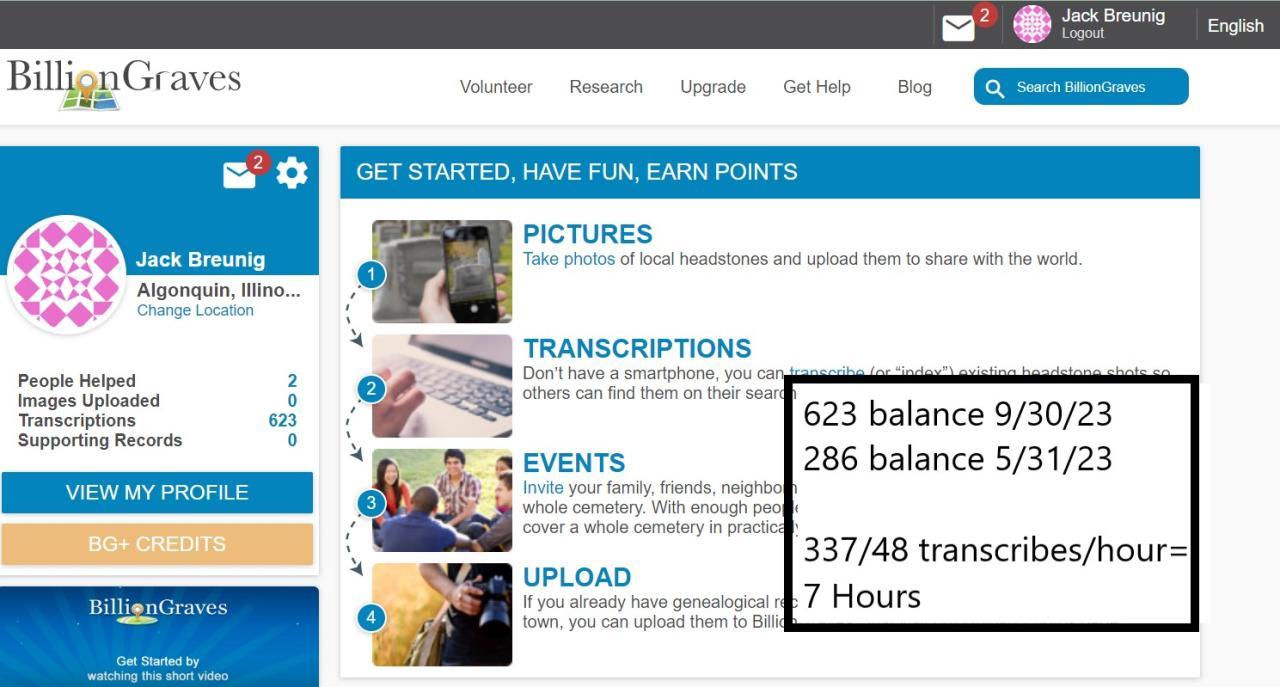
Task: Click the TRANSCRIPTIONS heading
Action: pos(637,348)
